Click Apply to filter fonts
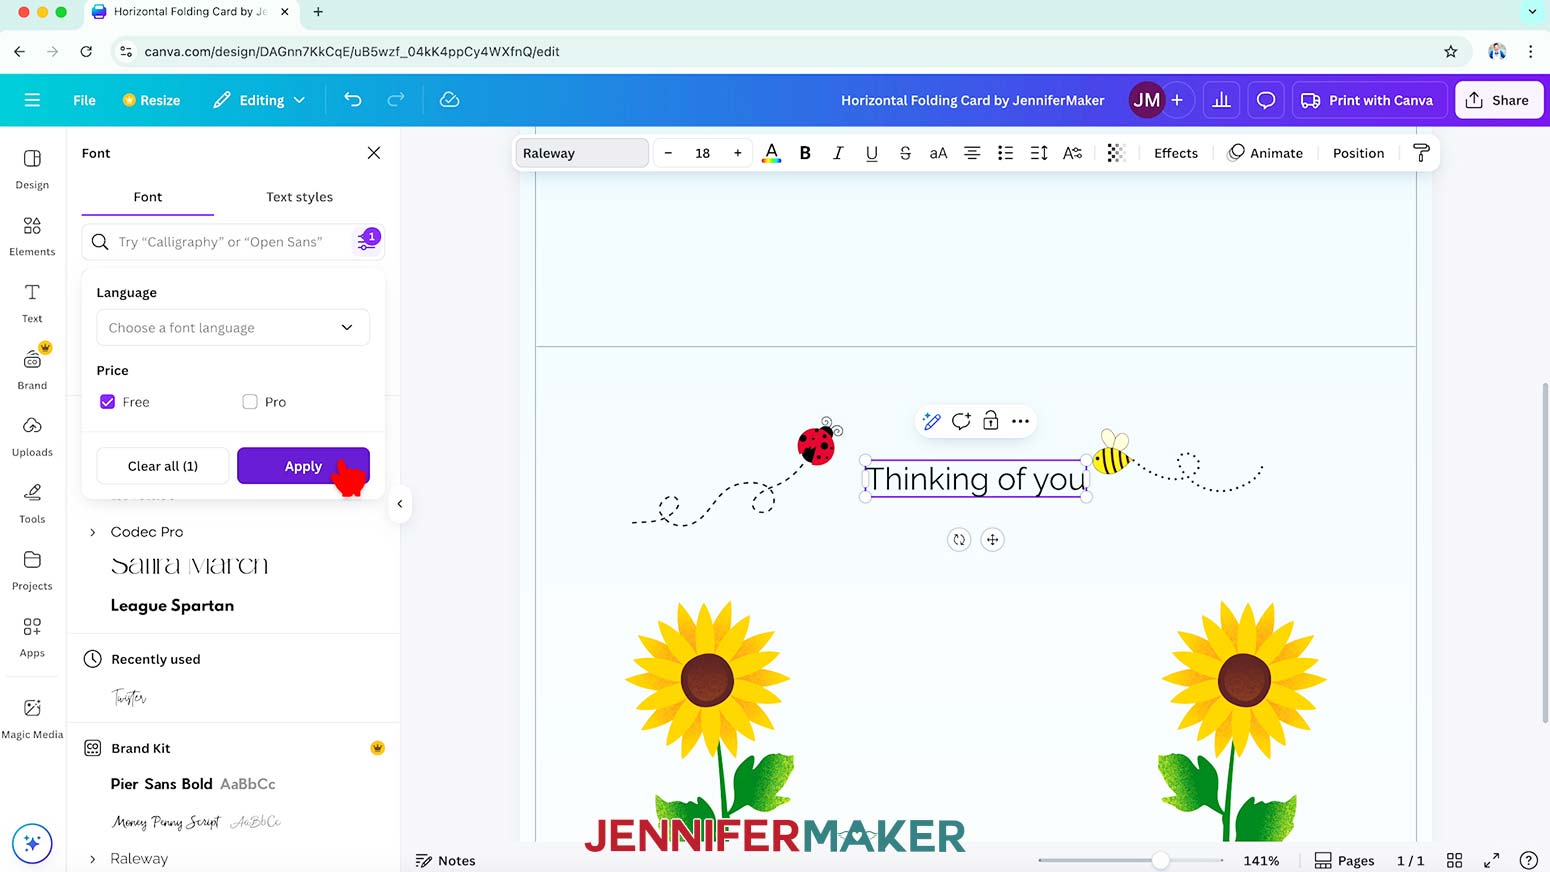 point(303,466)
